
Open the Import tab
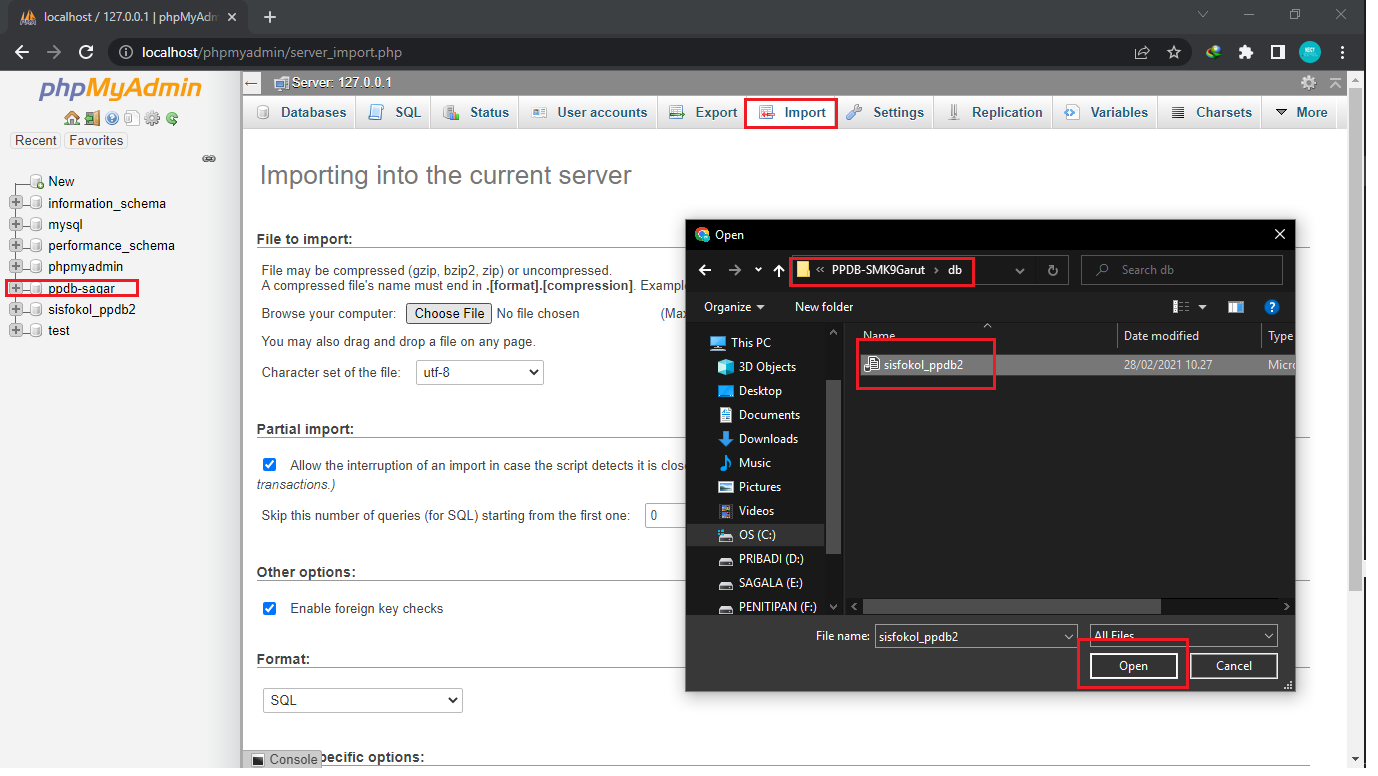(792, 112)
